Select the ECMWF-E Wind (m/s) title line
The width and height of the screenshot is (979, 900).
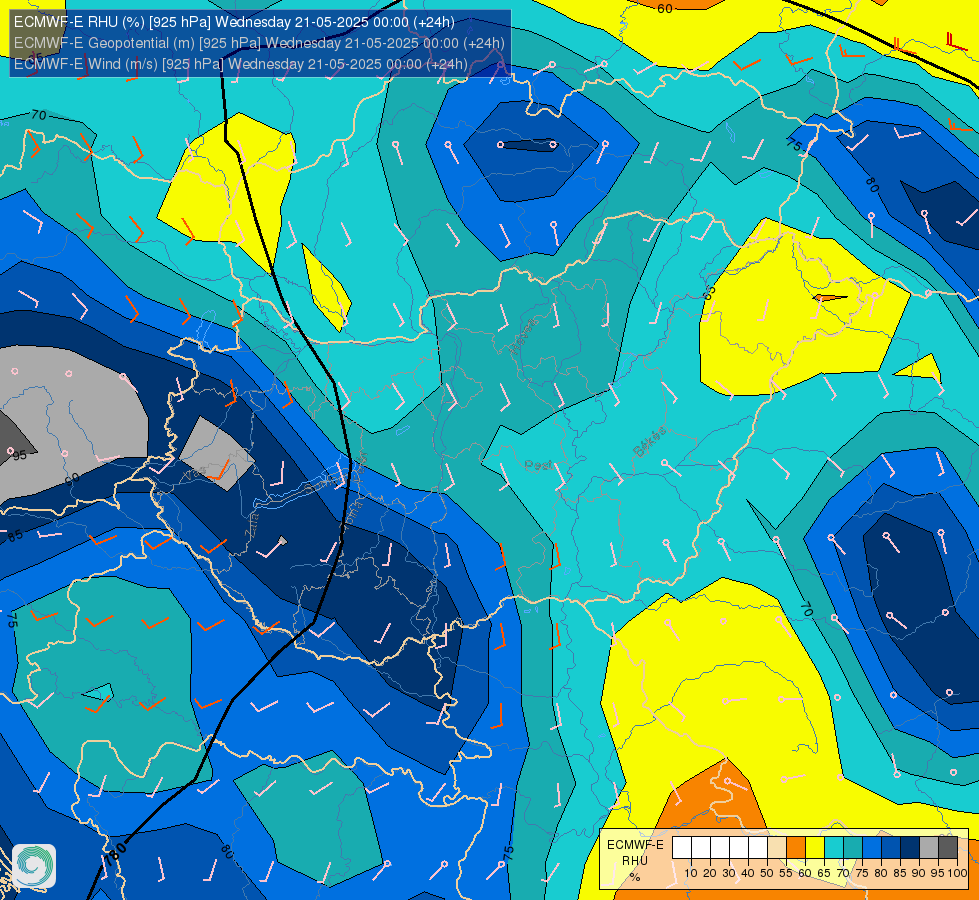click(x=240, y=64)
